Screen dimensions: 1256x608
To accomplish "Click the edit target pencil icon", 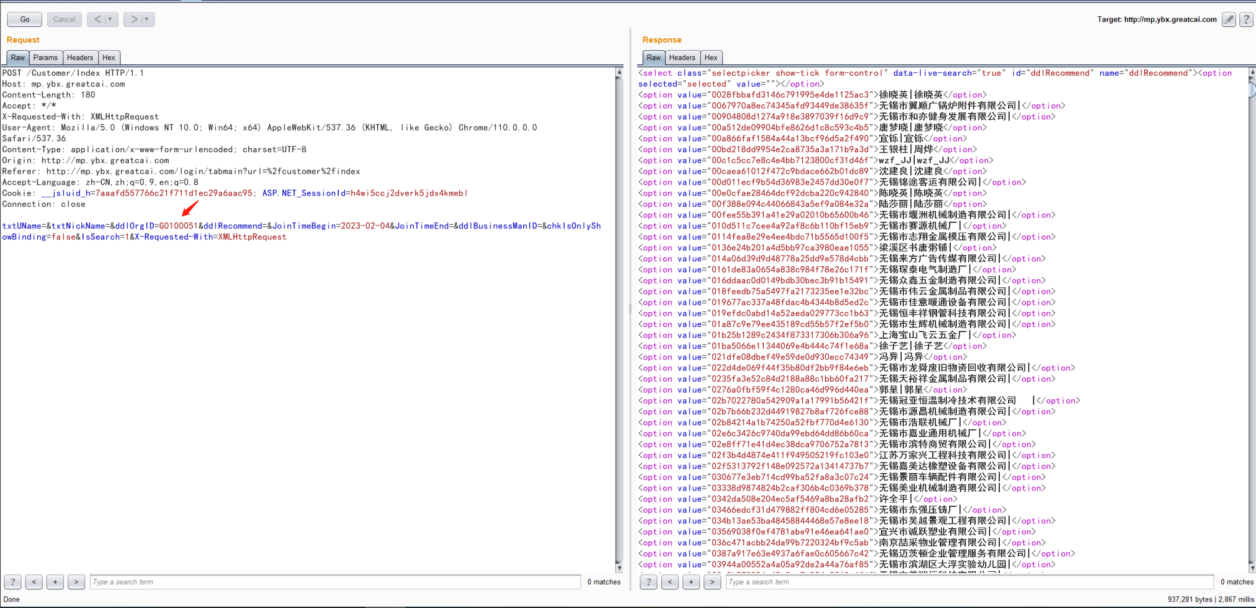I will [1231, 19].
